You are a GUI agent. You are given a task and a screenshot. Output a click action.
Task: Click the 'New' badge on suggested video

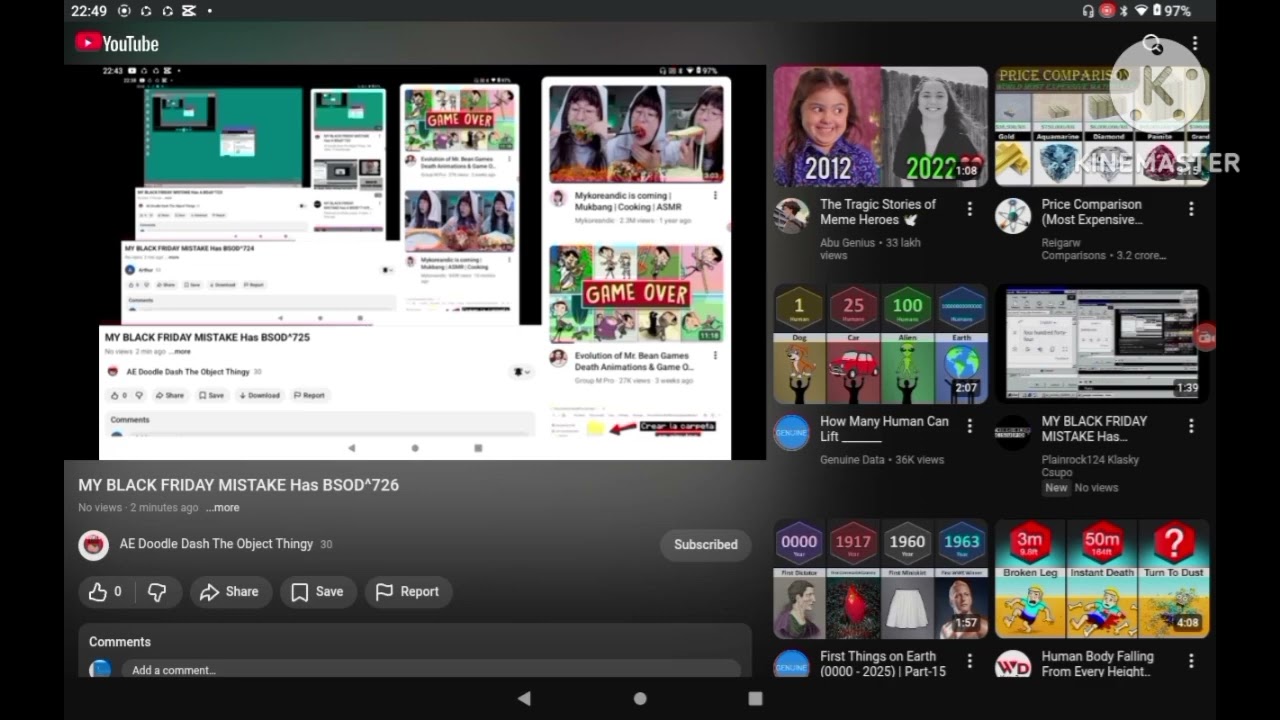coord(1056,488)
